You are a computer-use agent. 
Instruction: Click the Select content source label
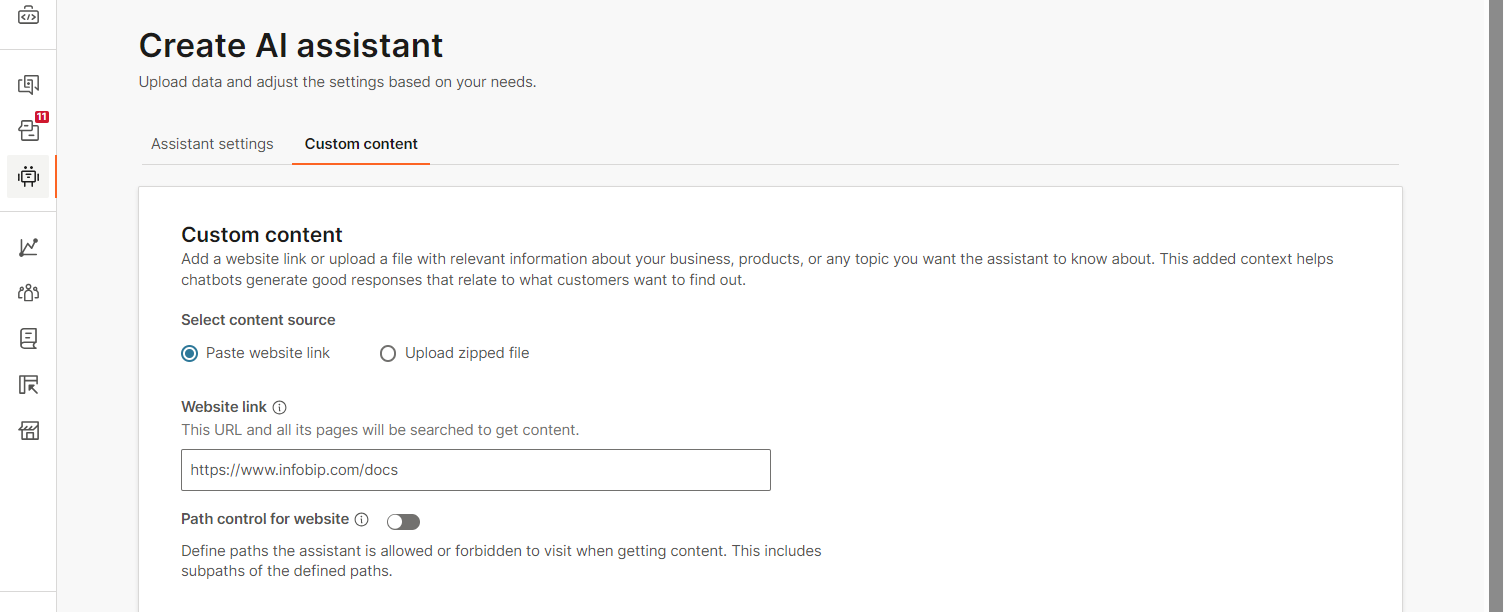tap(258, 320)
